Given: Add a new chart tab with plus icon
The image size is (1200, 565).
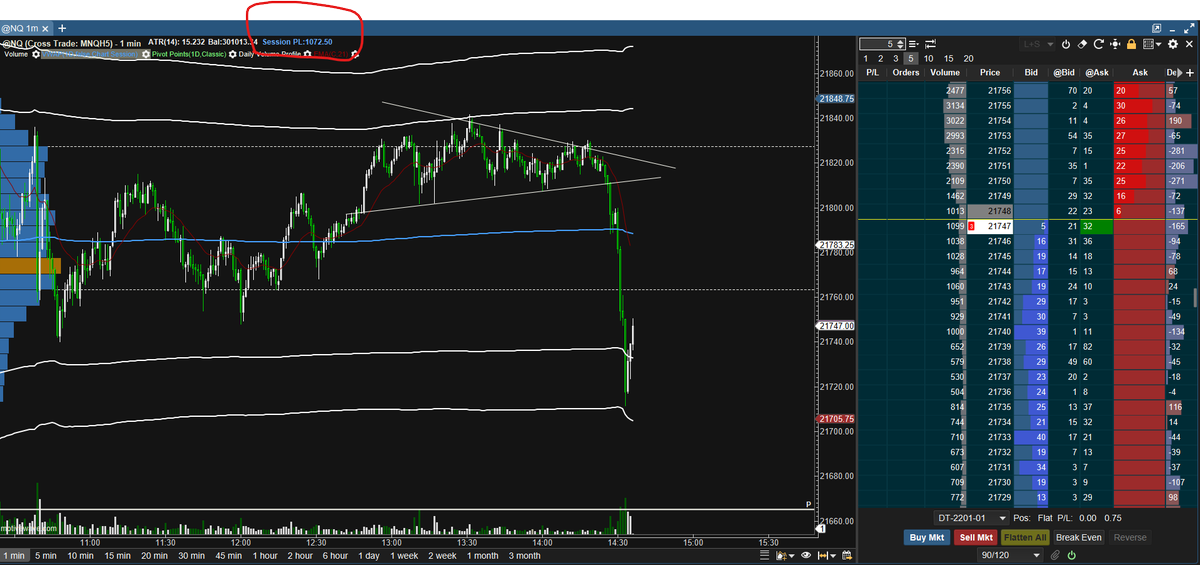Looking at the screenshot, I should click(62, 28).
